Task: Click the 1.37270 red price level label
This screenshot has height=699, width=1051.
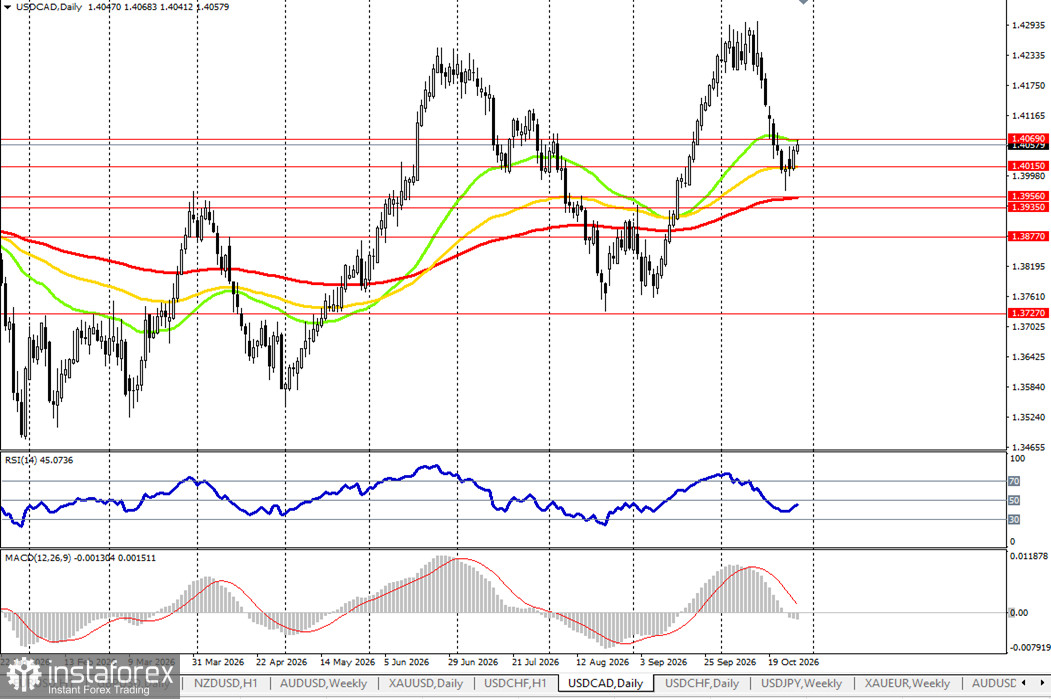Action: click(1028, 313)
